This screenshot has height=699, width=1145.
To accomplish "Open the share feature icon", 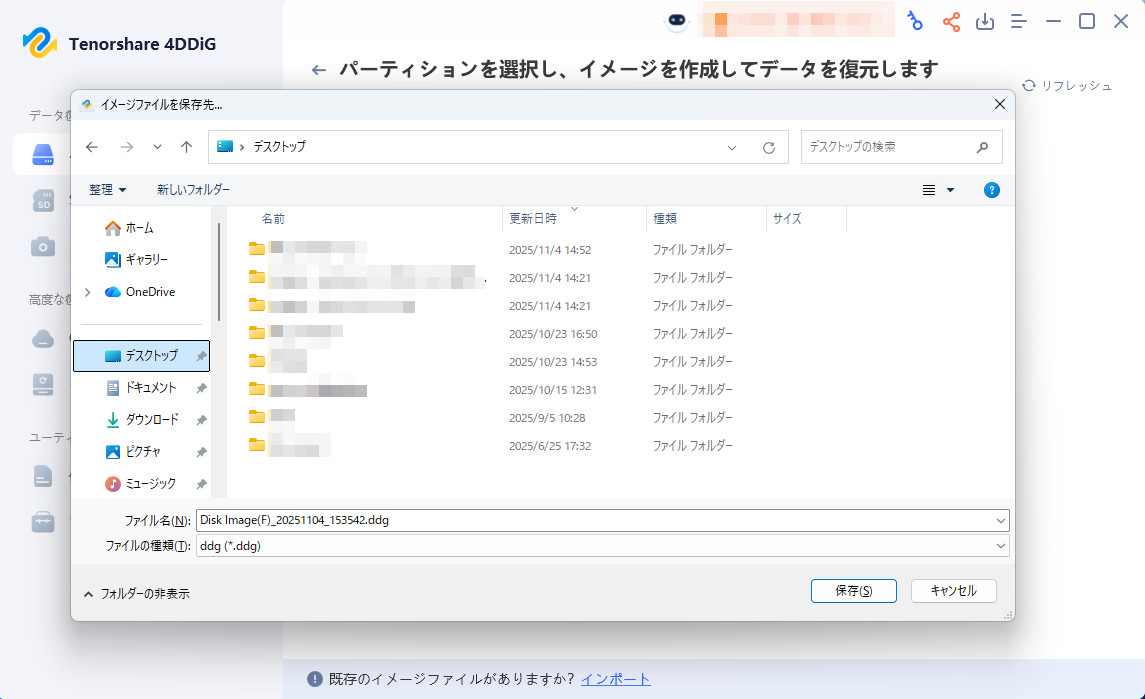I will (951, 20).
